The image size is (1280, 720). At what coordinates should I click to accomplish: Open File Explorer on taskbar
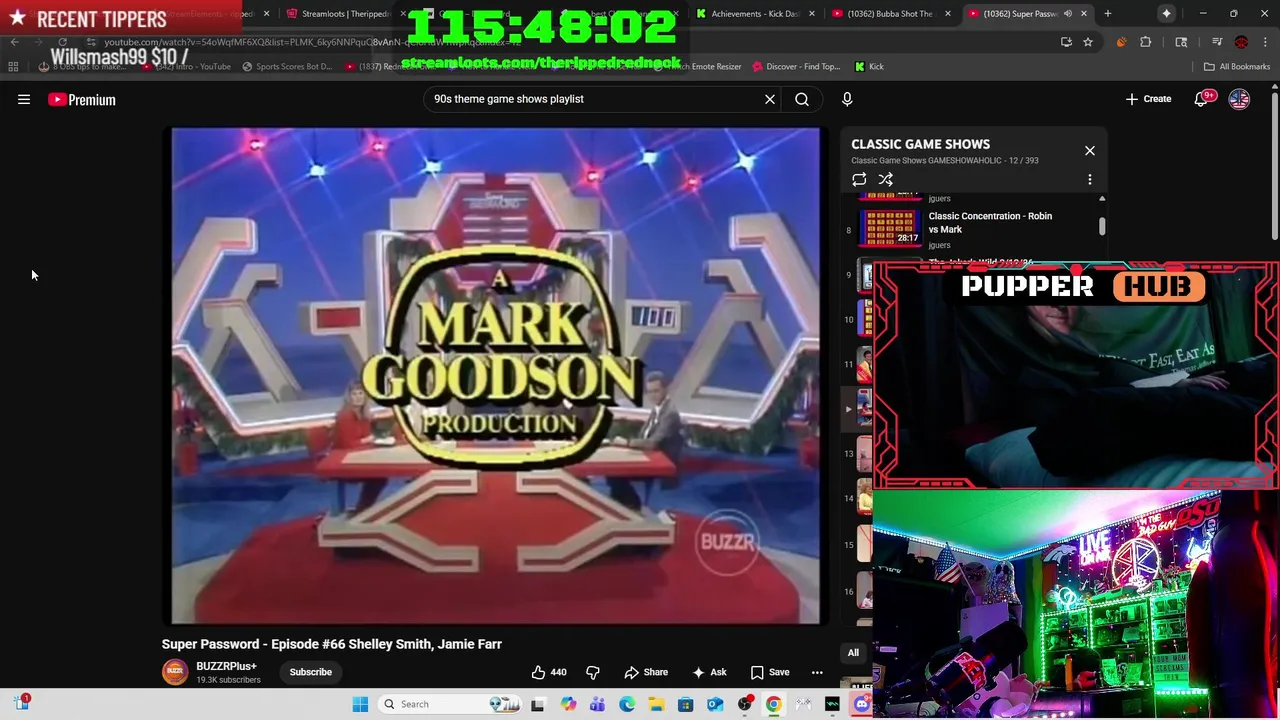[x=656, y=704]
